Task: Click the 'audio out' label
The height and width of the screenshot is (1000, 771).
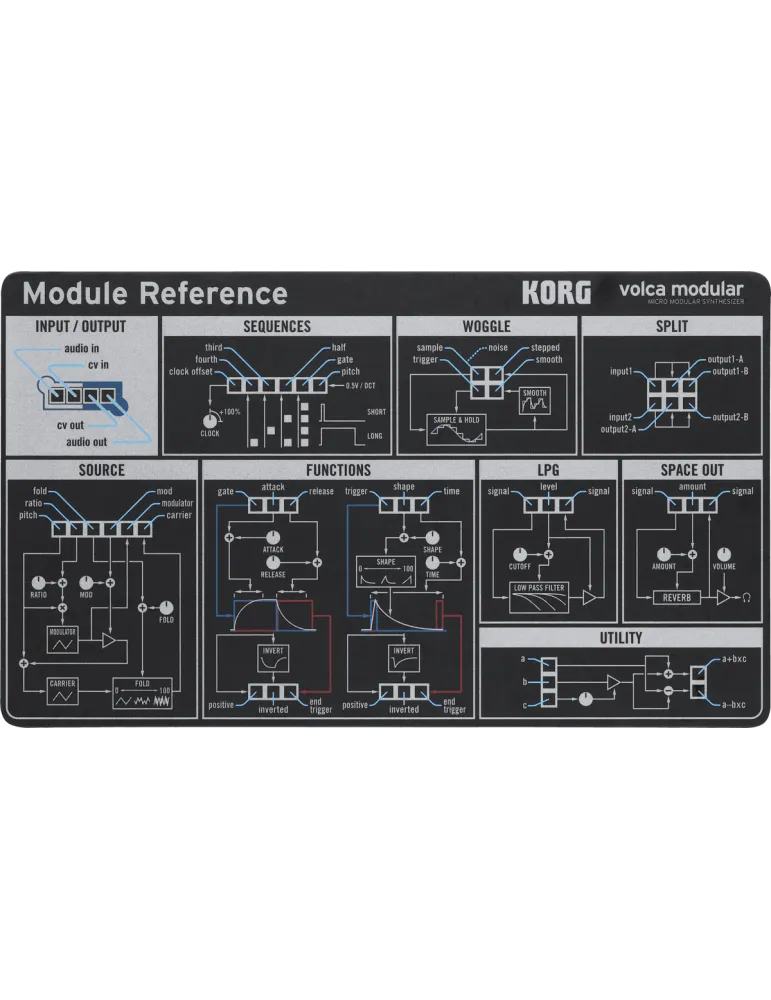Action: coord(87,442)
